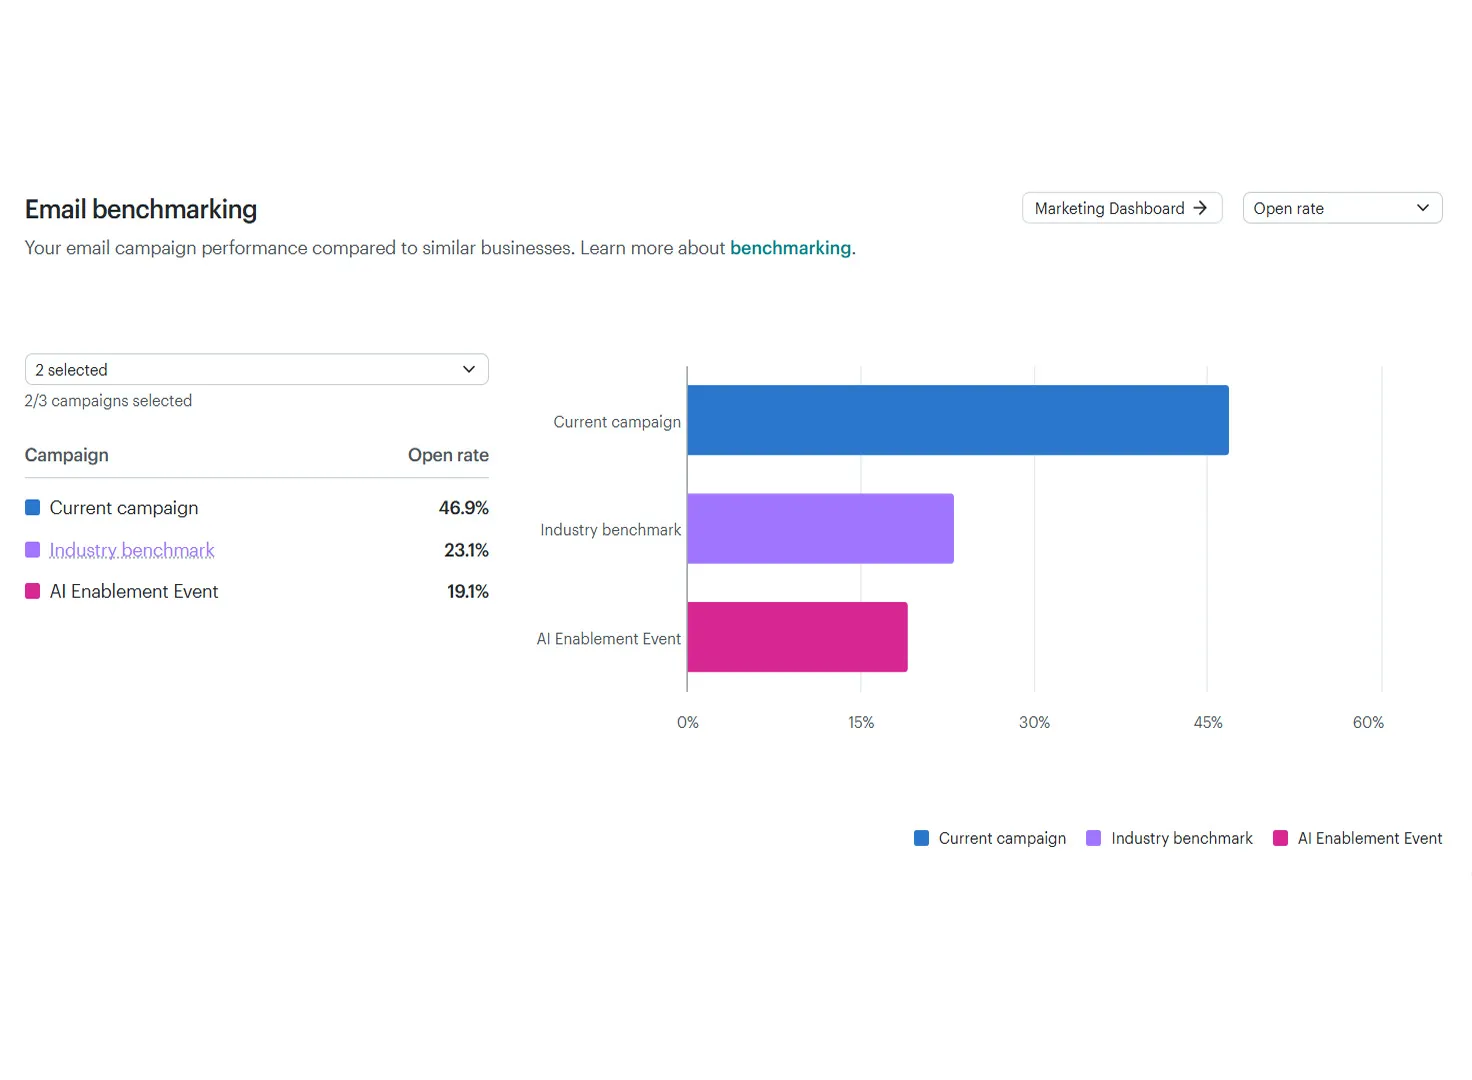Toggle Industry benchmark in chart legend

(1169, 838)
